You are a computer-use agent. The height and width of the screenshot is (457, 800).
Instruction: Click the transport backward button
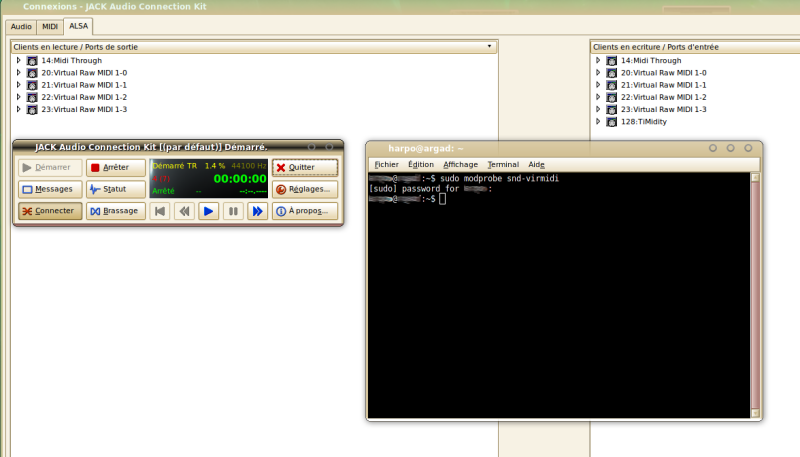point(184,211)
